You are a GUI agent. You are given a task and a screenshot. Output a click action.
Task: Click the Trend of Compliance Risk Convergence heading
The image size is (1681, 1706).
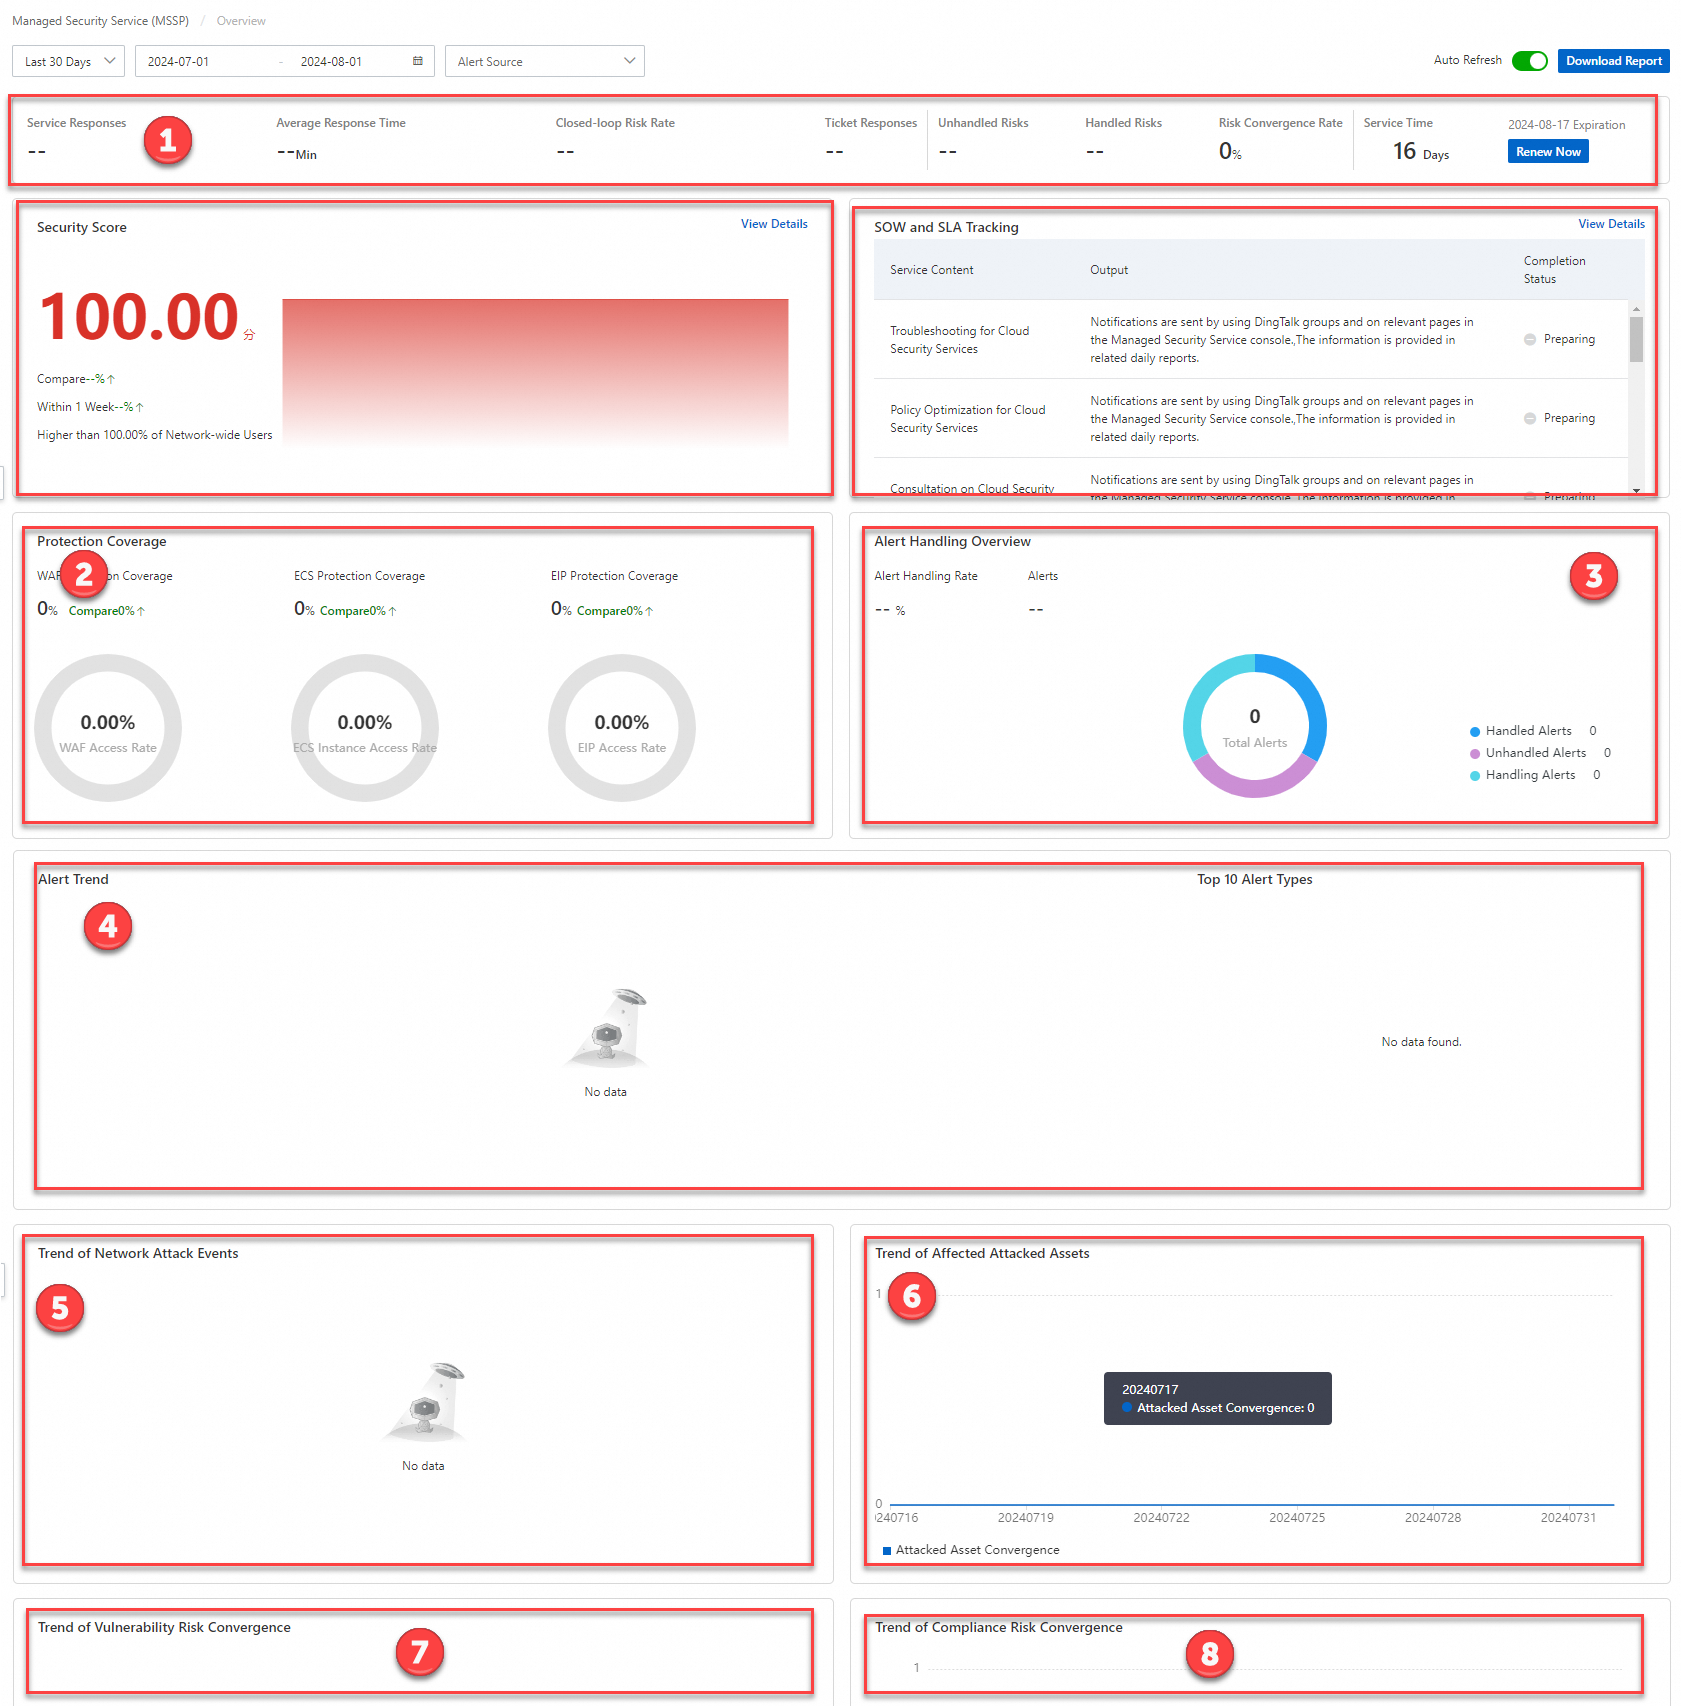coord(999,1628)
